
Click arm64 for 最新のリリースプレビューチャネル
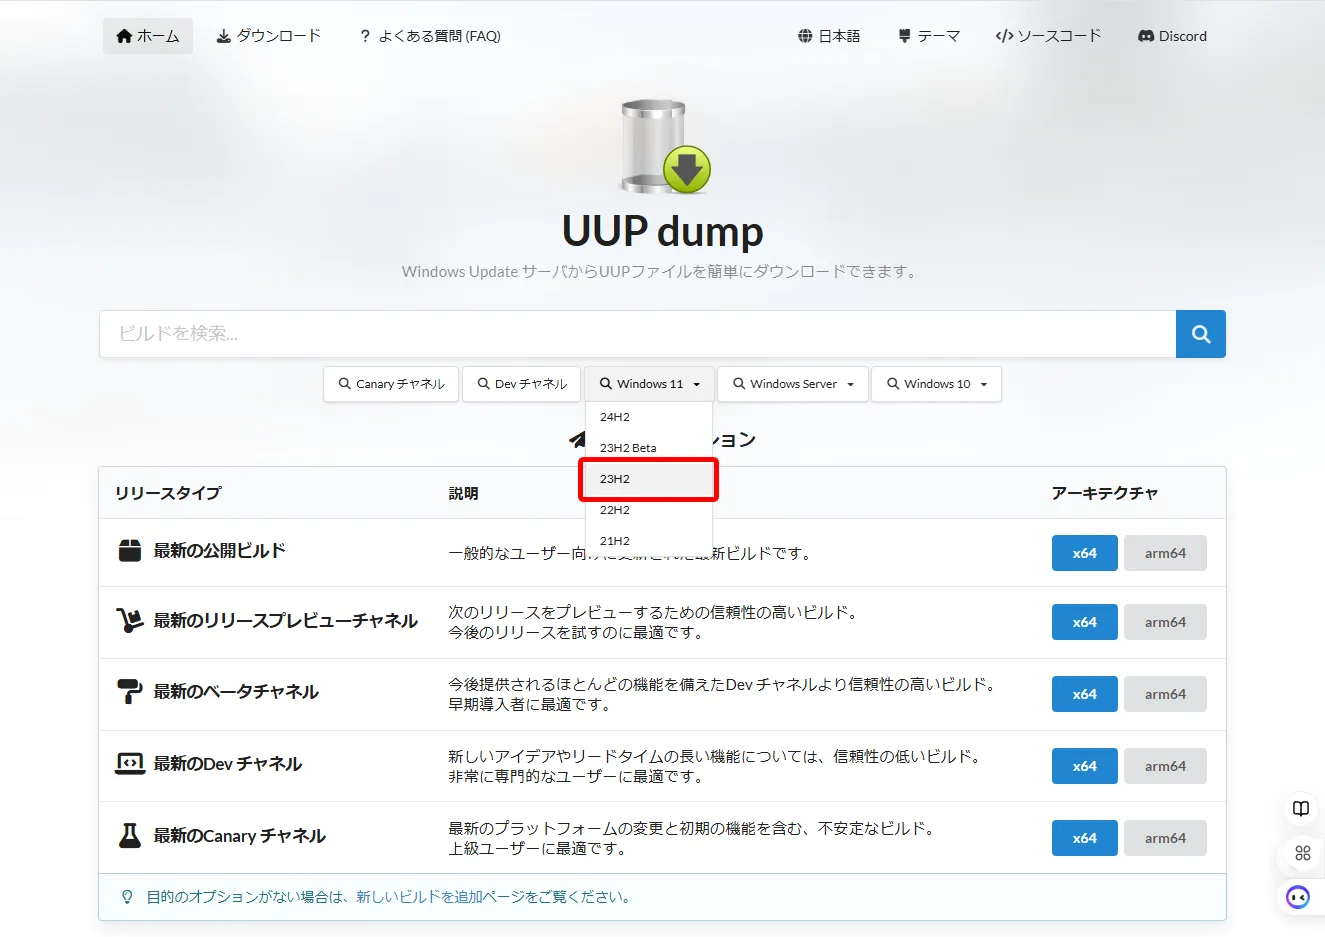click(x=1165, y=622)
